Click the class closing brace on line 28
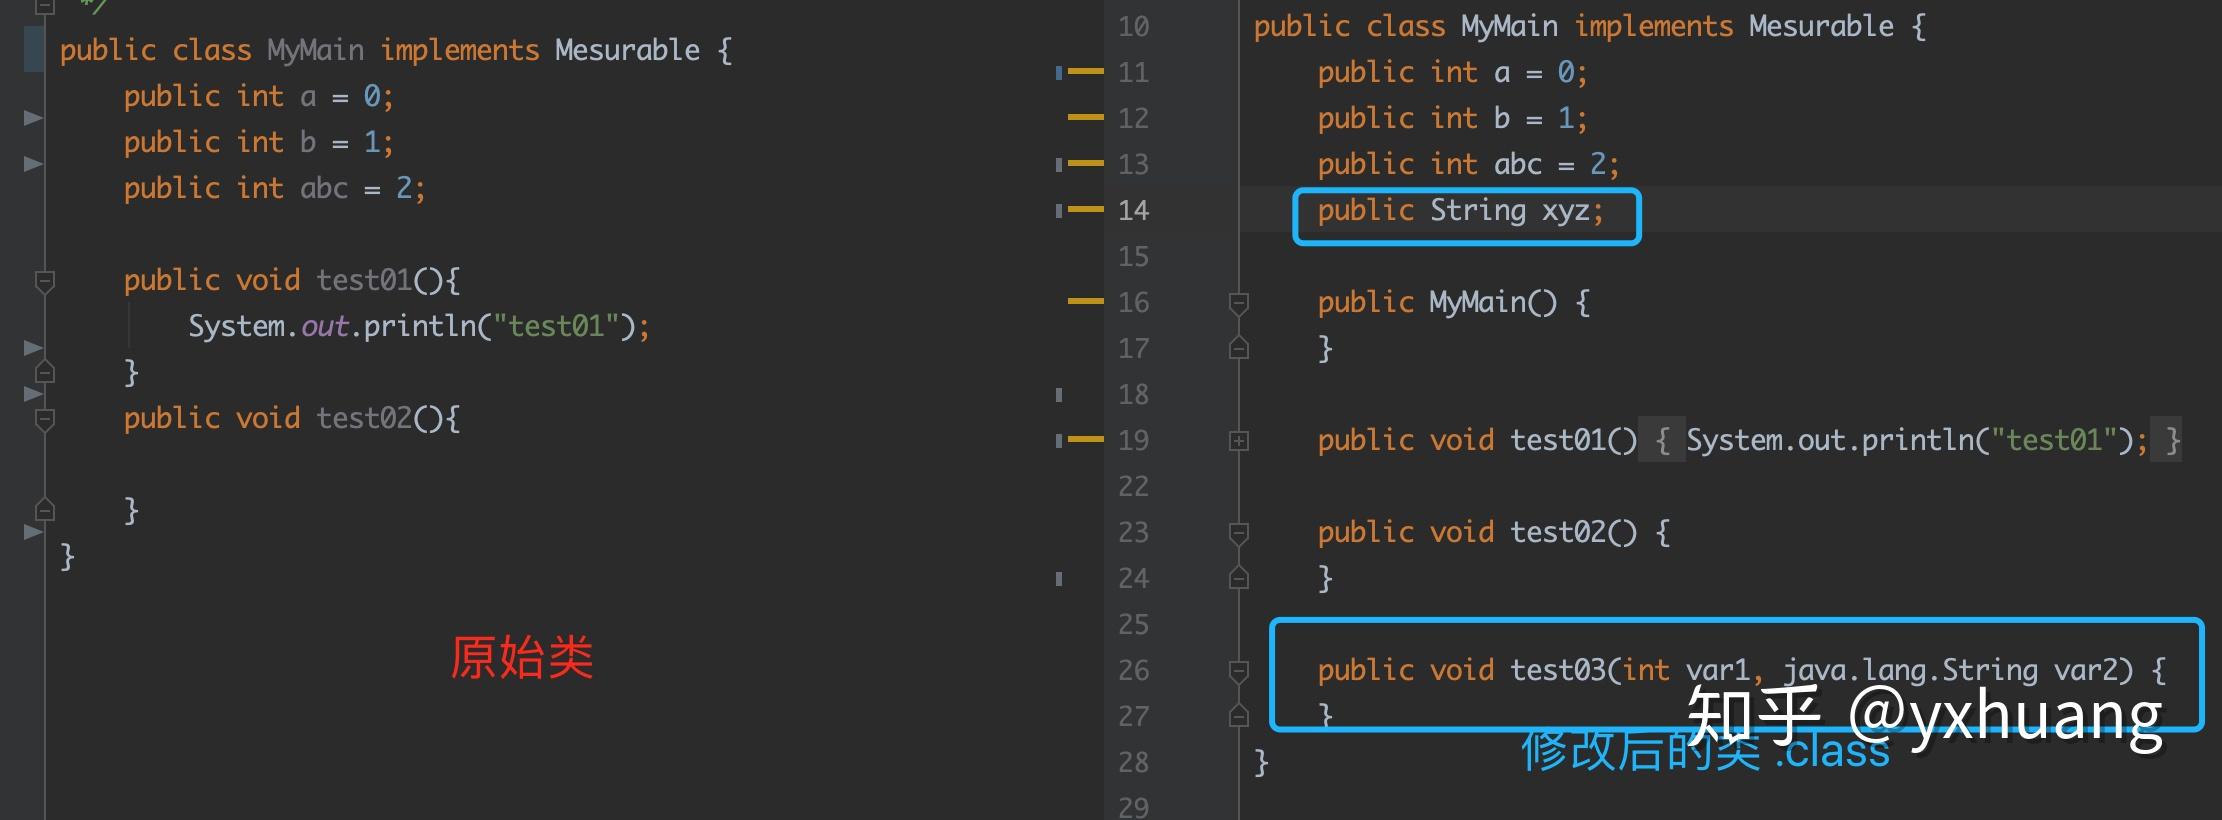This screenshot has height=820, width=2222. click(1261, 763)
